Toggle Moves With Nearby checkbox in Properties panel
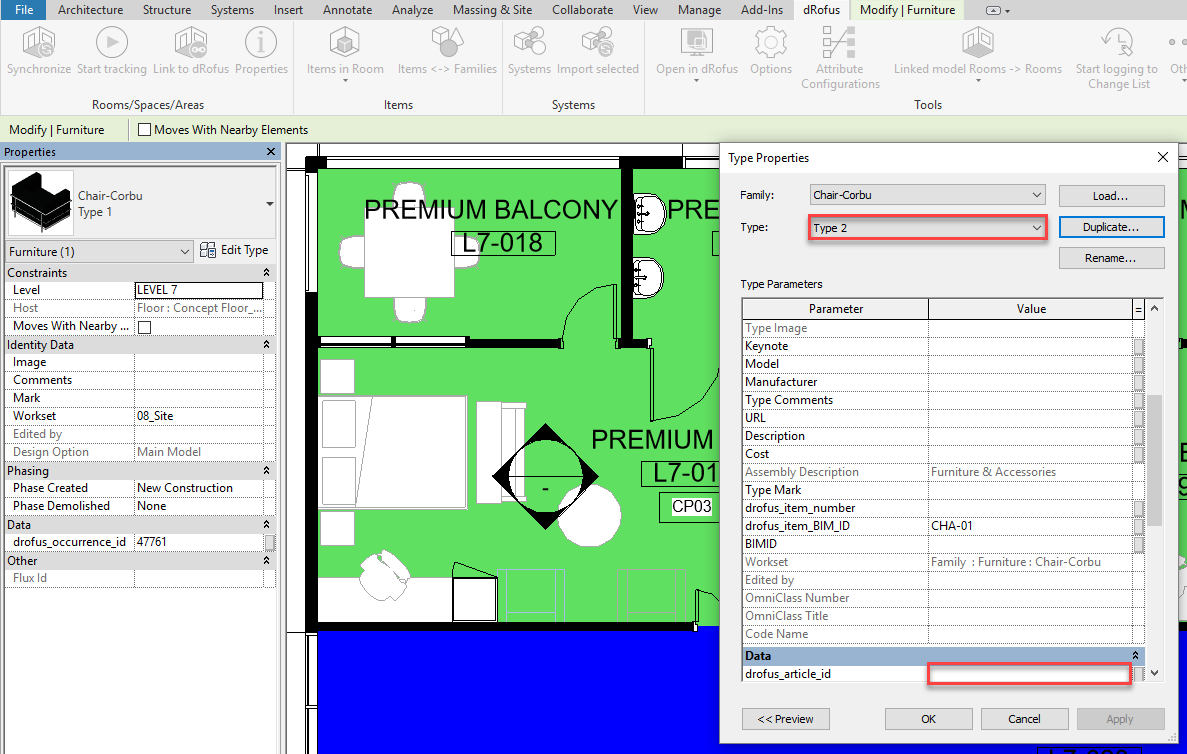 point(144,327)
